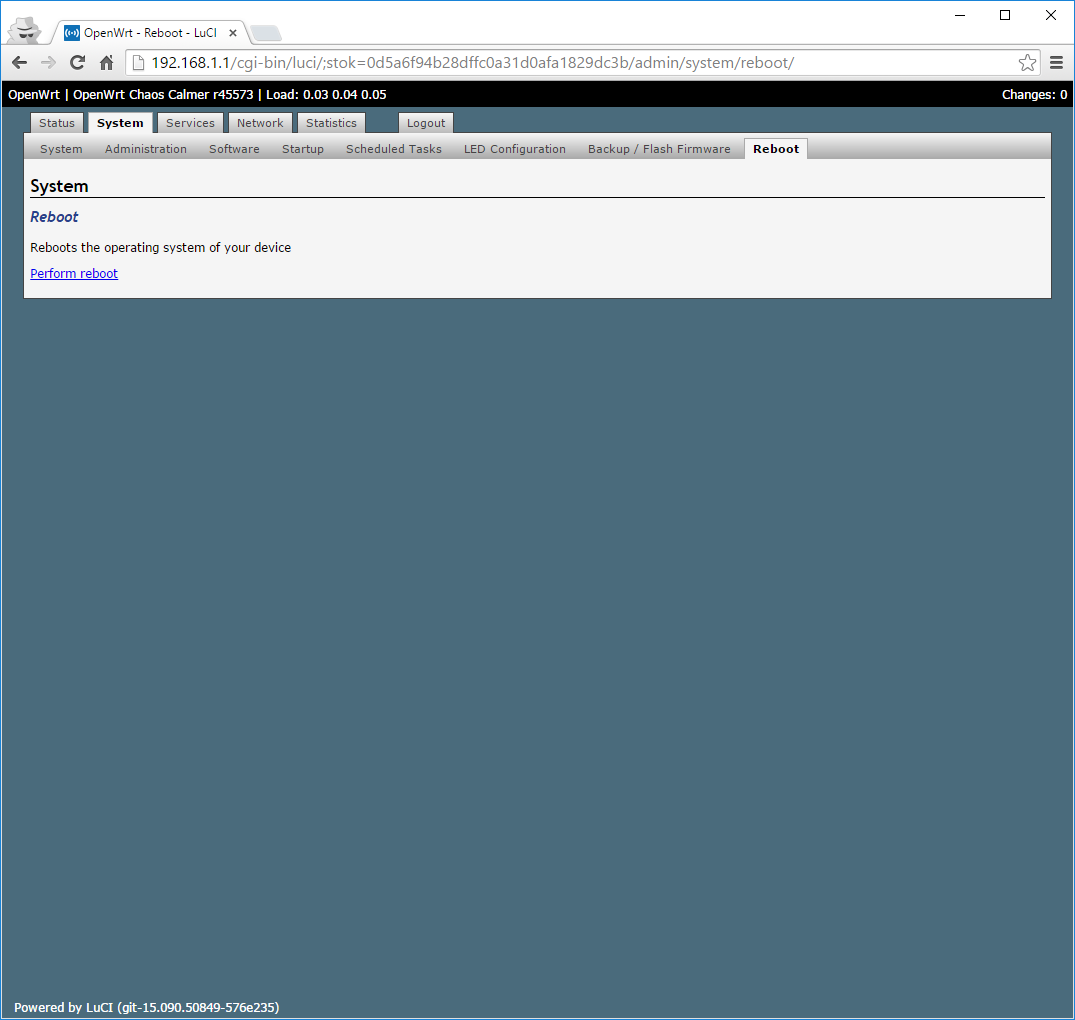Open the Network main tab
The height and width of the screenshot is (1020, 1075).
tap(260, 123)
